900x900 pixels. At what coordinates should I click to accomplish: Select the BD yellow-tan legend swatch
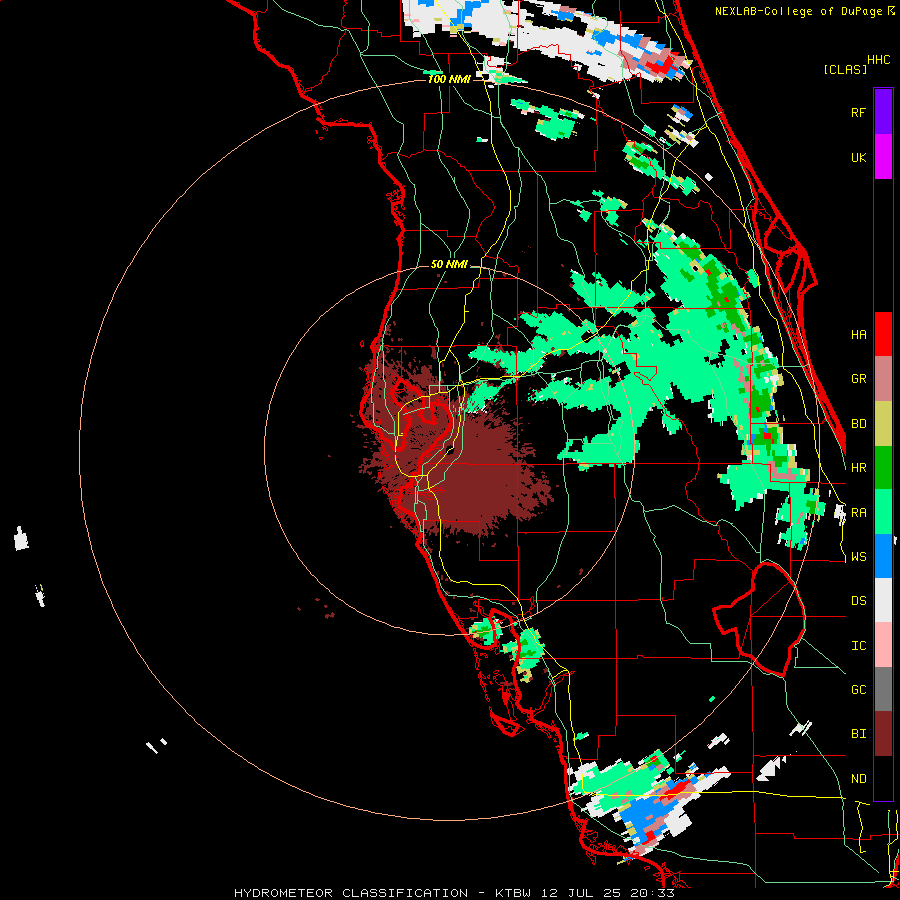(883, 424)
